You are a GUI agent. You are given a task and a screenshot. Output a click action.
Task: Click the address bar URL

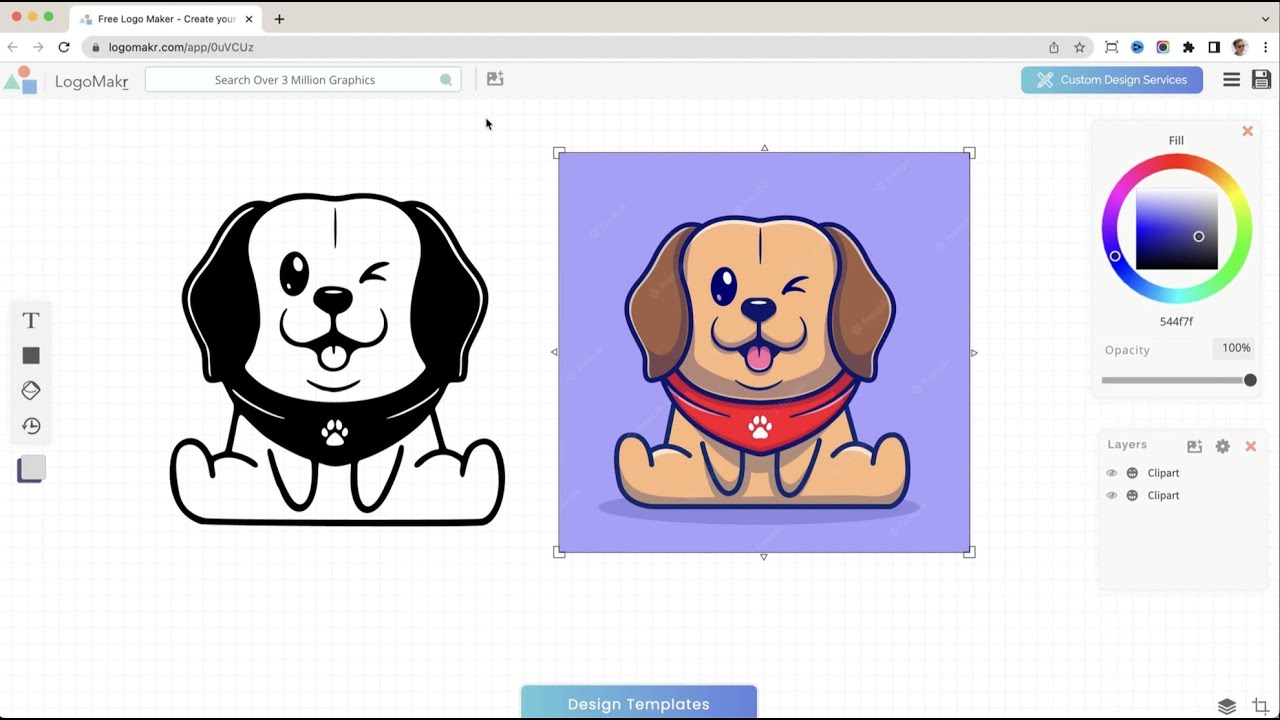tap(181, 47)
